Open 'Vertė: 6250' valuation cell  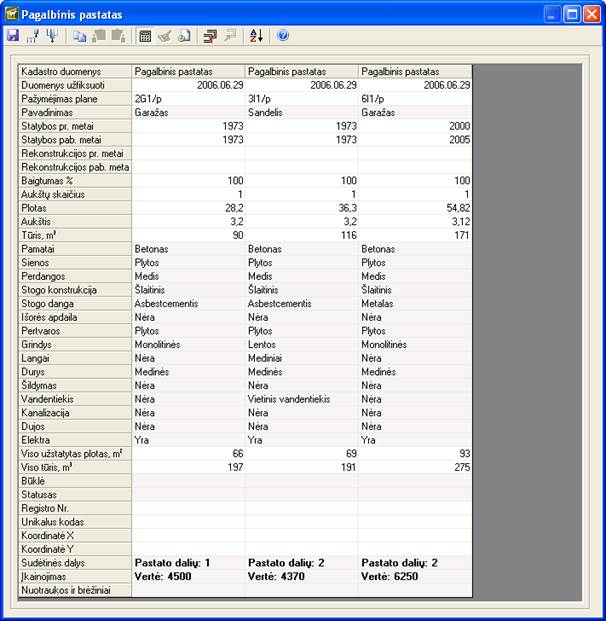point(415,576)
